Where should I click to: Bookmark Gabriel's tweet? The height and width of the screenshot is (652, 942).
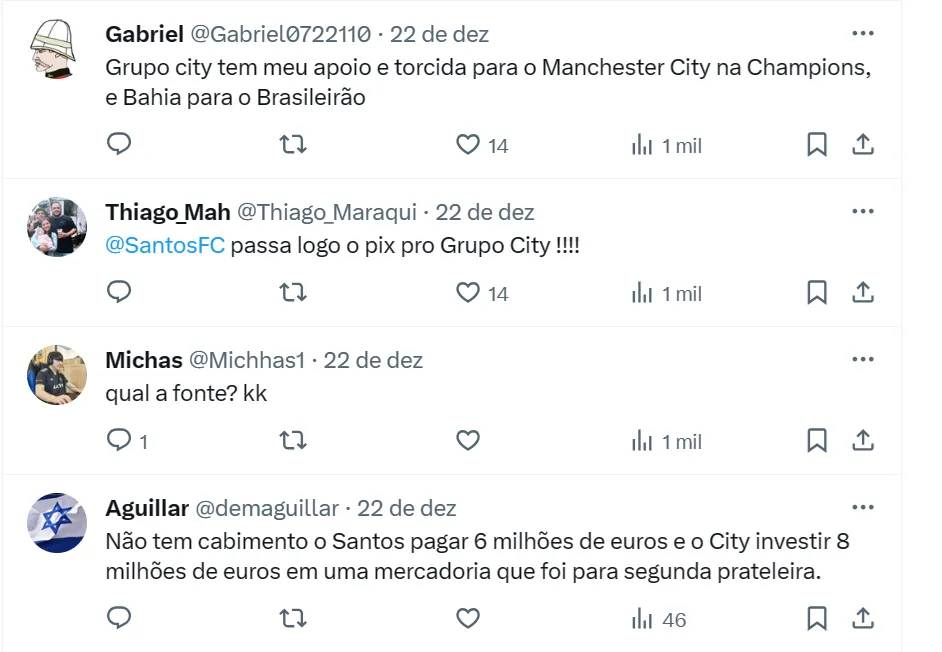817,145
